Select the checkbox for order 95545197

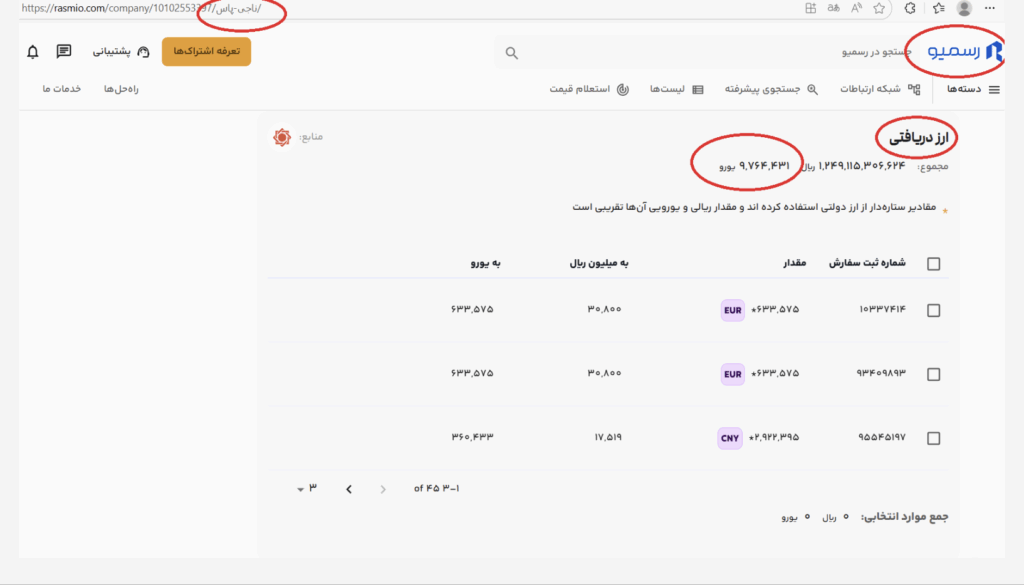(934, 438)
